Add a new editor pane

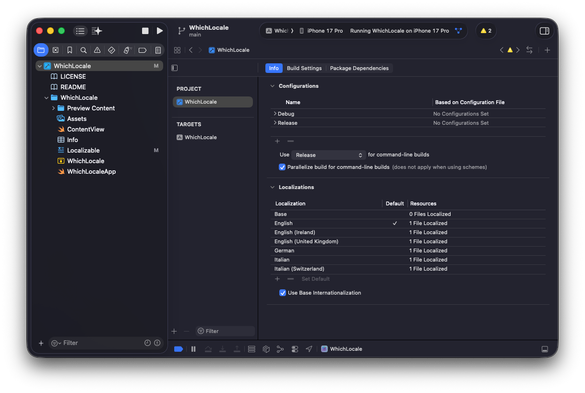[547, 50]
